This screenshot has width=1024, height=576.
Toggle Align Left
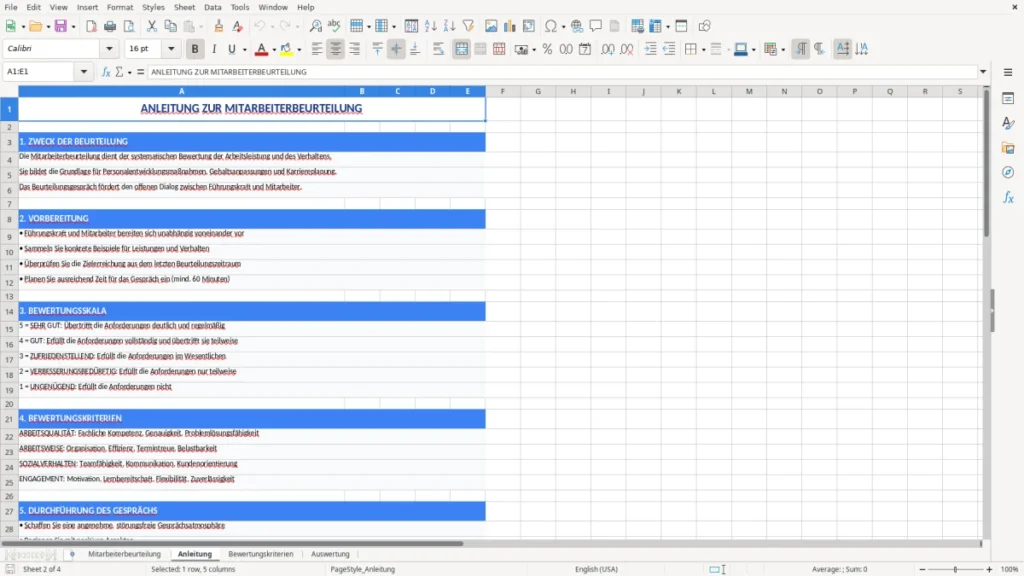coord(317,49)
